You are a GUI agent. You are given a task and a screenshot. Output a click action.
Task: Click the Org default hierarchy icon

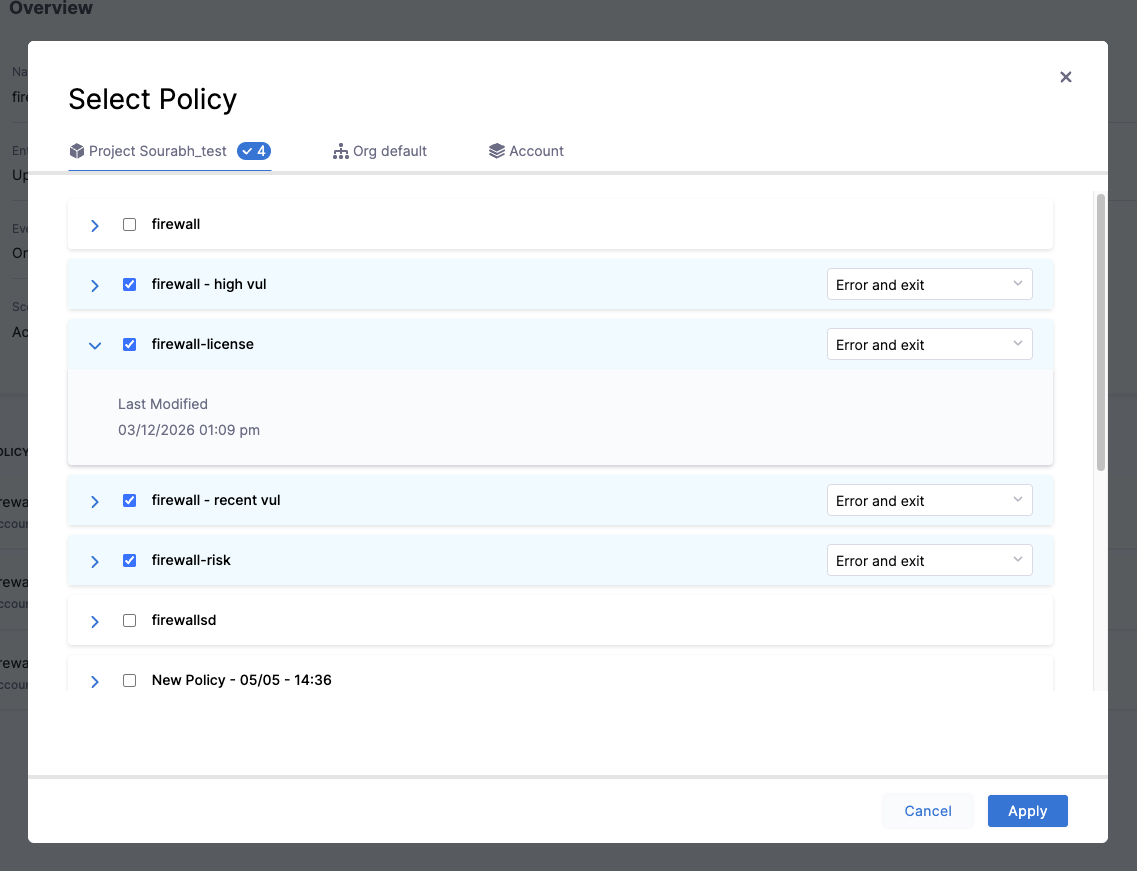pos(340,151)
